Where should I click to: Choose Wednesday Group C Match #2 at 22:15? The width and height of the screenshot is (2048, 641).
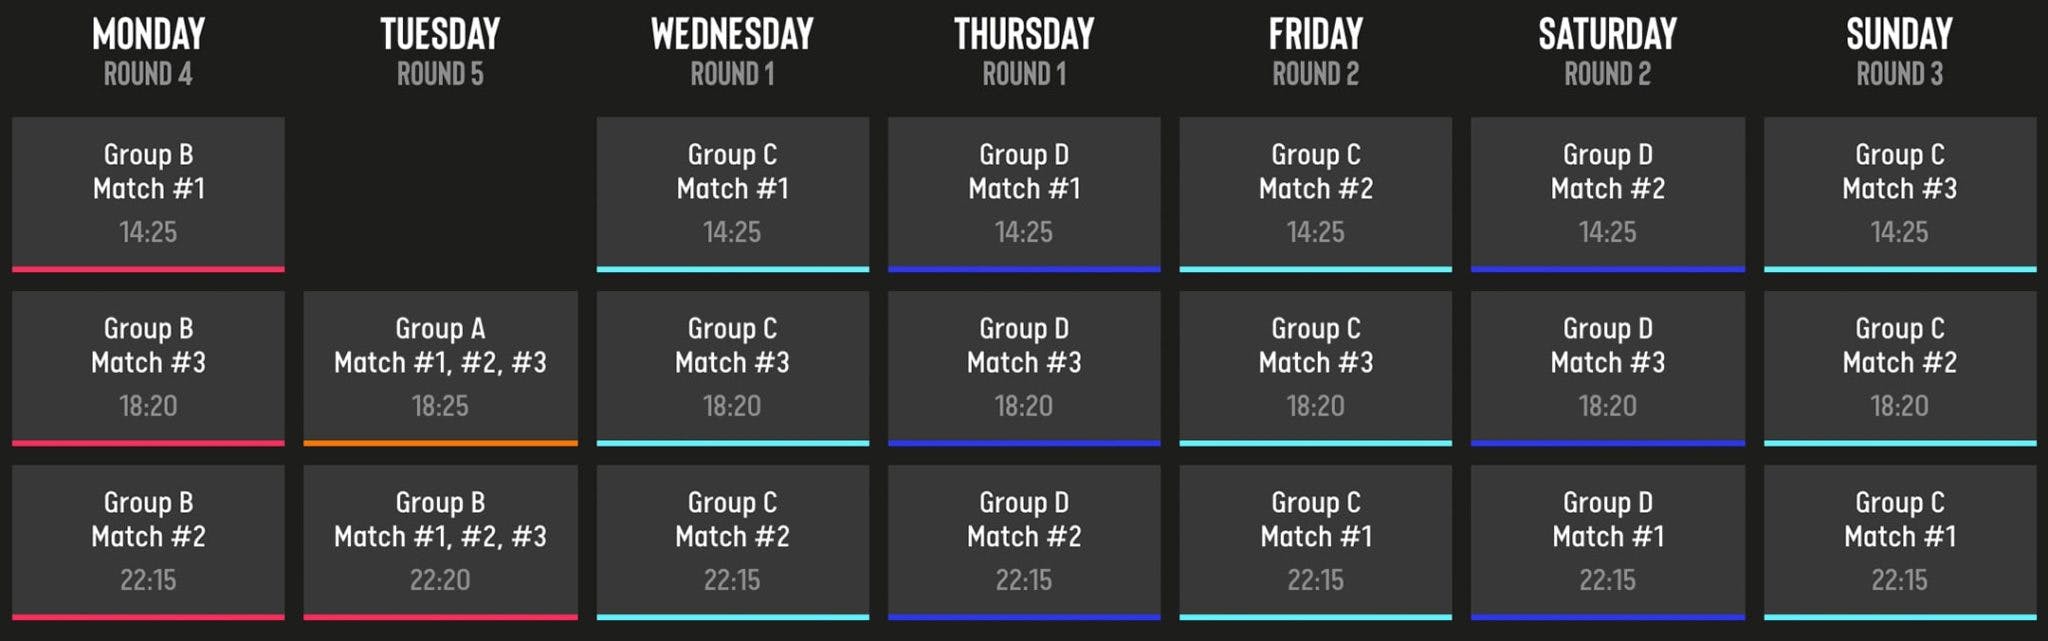click(733, 542)
